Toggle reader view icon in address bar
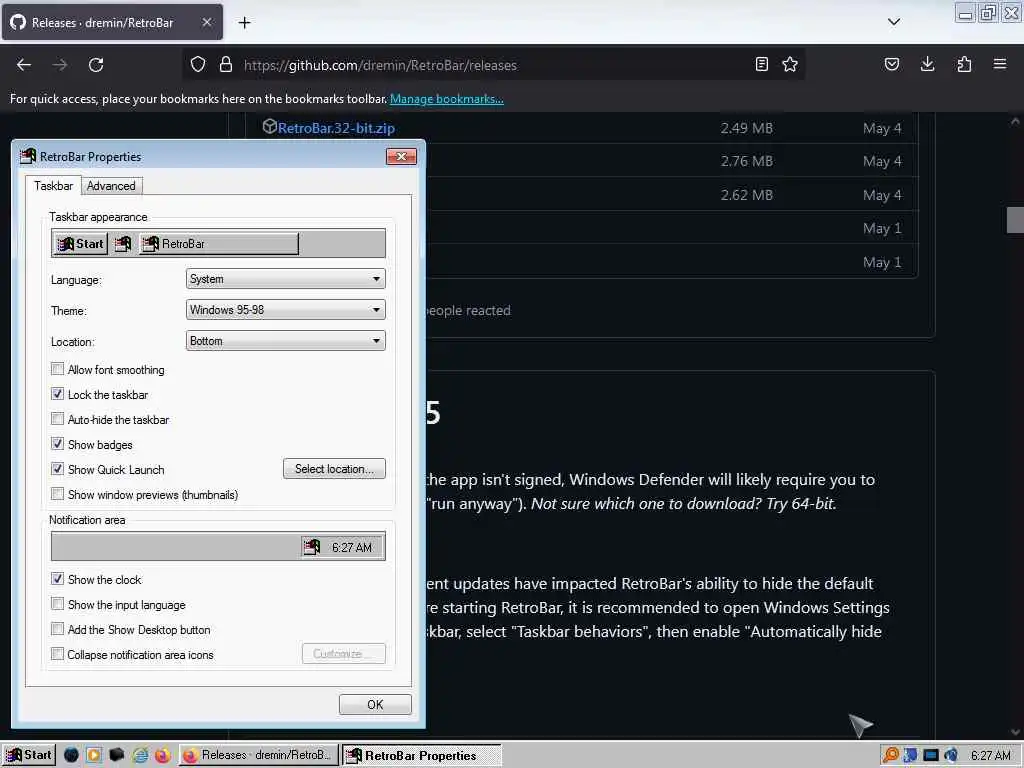Image resolution: width=1024 pixels, height=768 pixels. [x=761, y=65]
